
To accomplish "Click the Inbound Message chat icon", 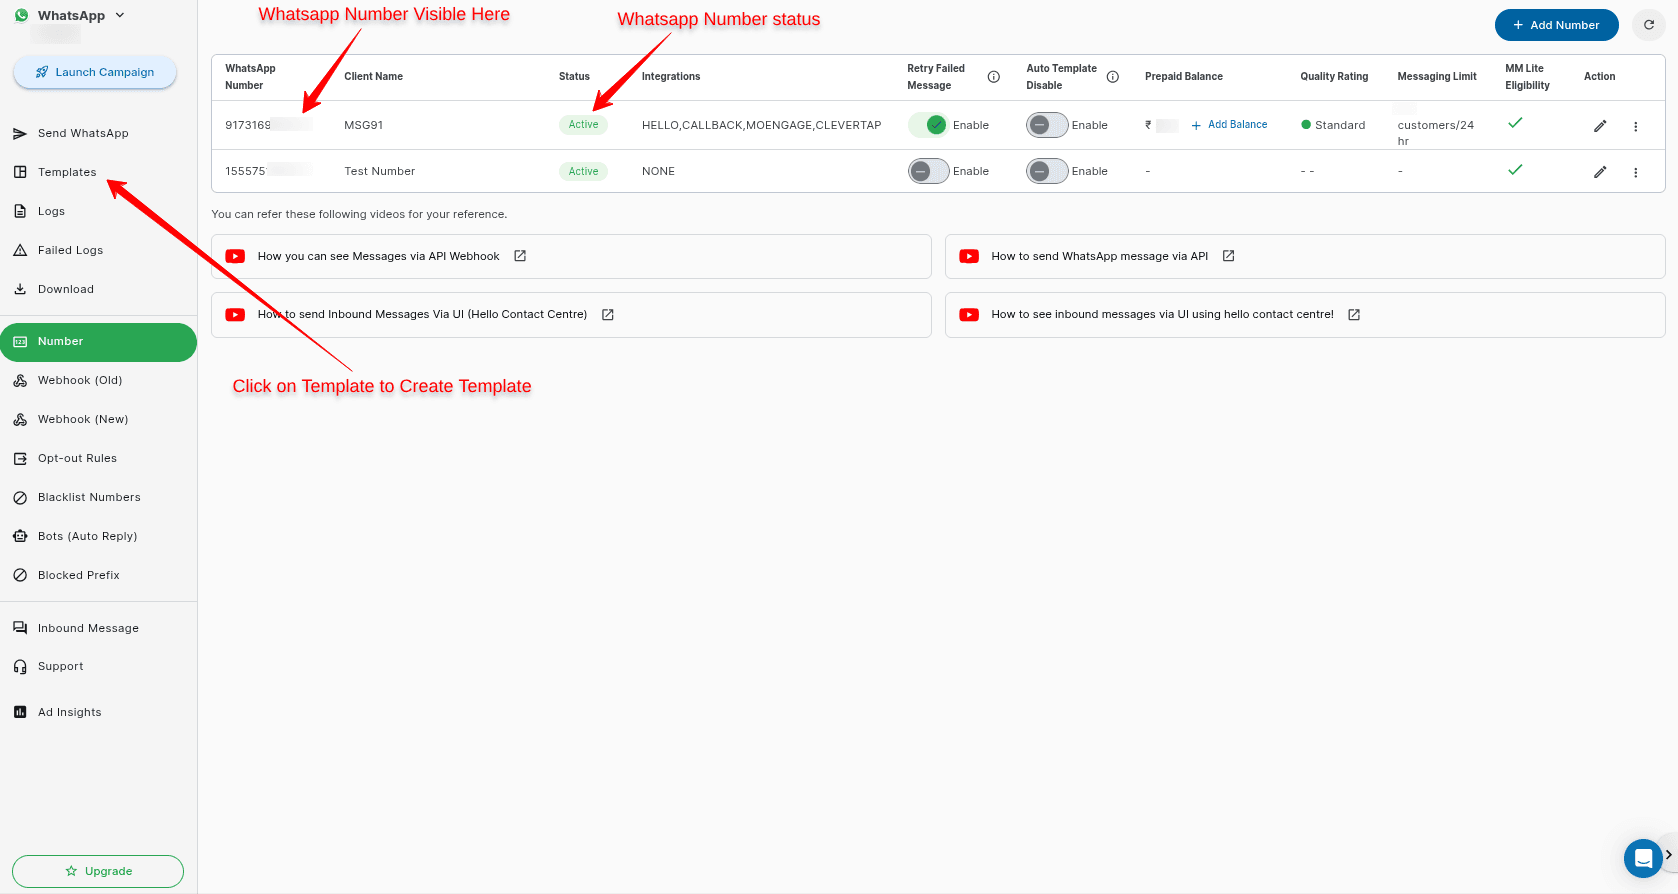I will (x=20, y=628).
